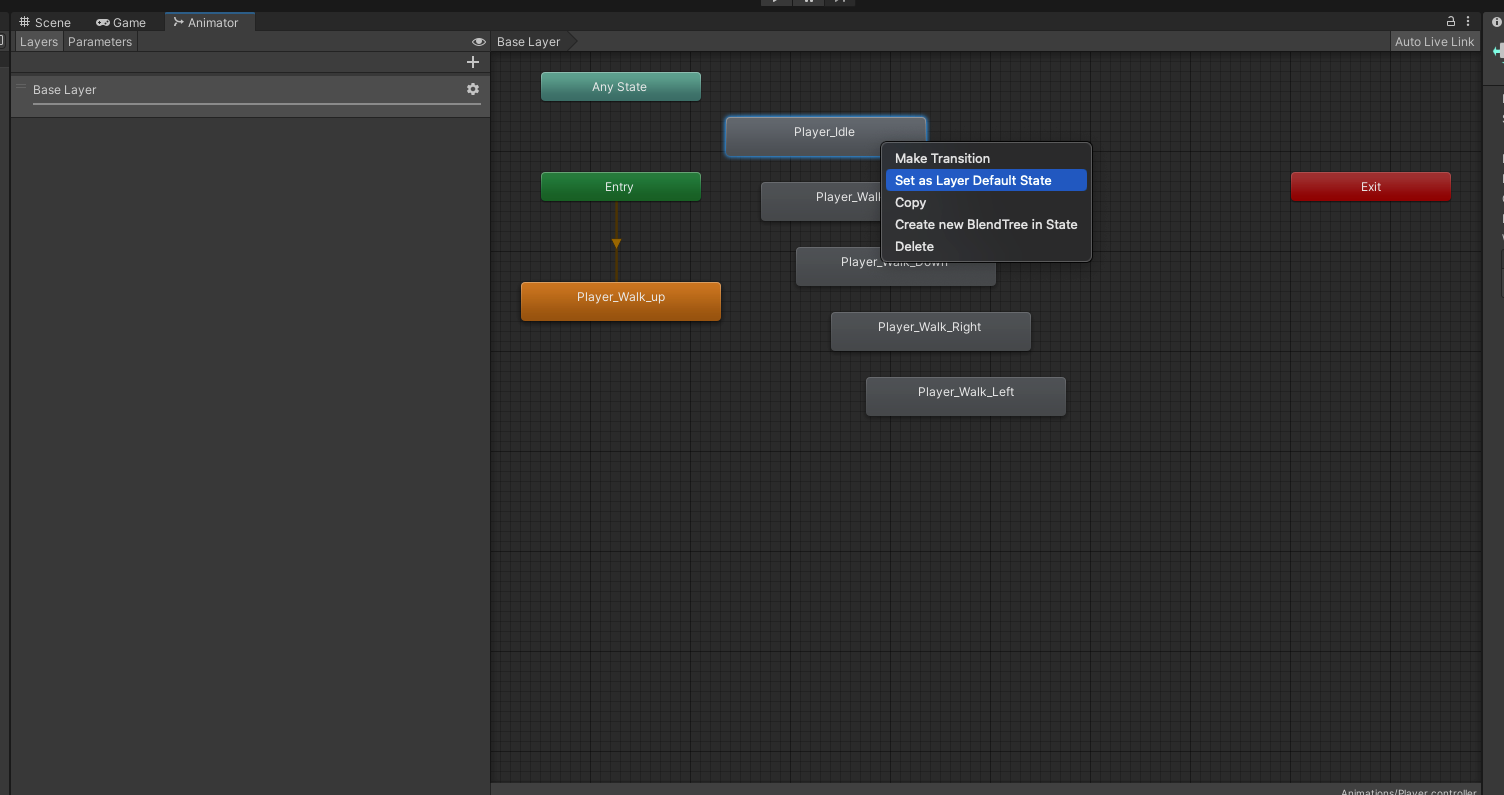The height and width of the screenshot is (795, 1504).
Task: Select the Layers tab
Action: 39,42
